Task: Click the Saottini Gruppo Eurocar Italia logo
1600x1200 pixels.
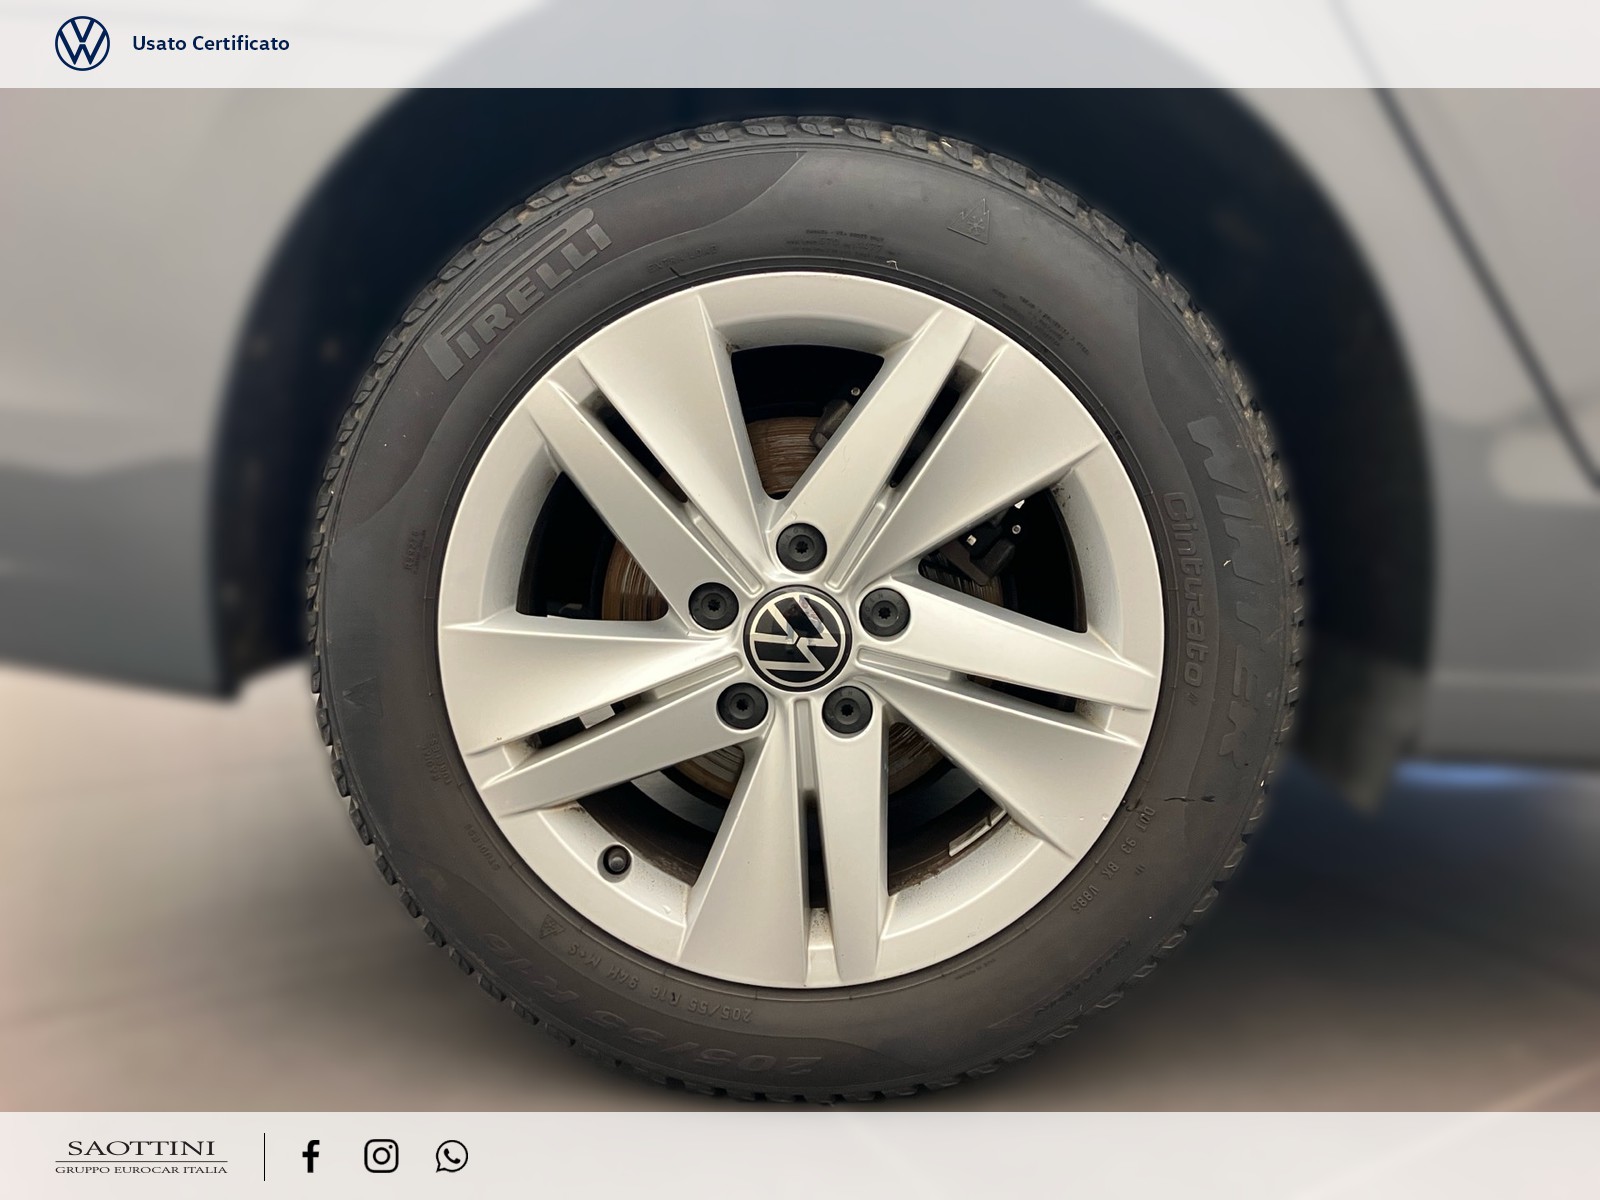Action: coord(141,1156)
